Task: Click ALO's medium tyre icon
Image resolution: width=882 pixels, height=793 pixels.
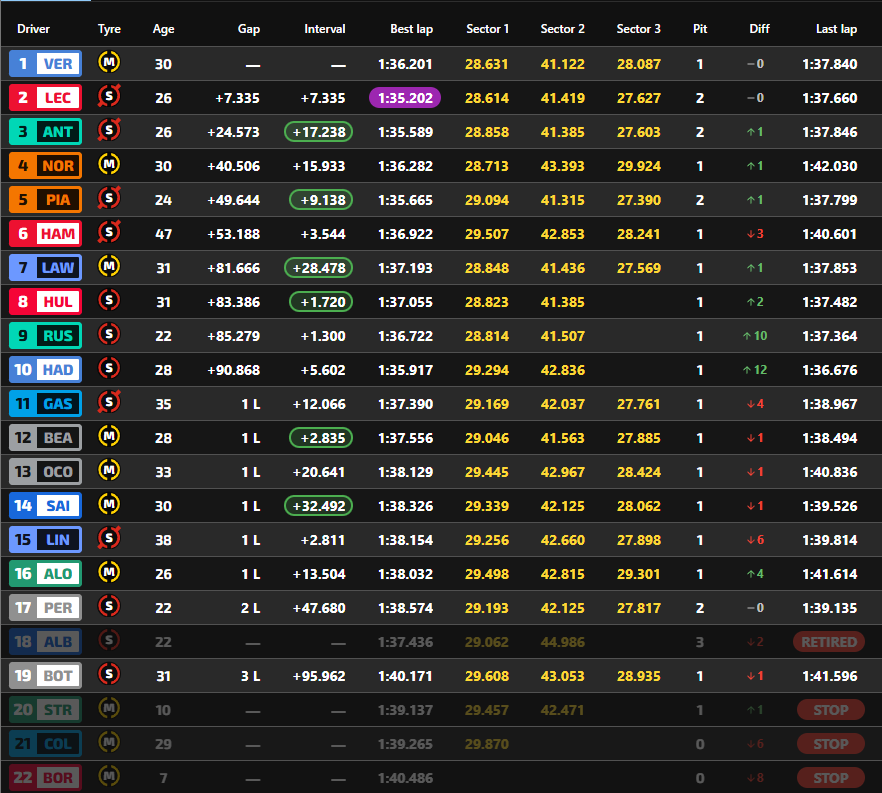Action: pyautogui.click(x=109, y=572)
